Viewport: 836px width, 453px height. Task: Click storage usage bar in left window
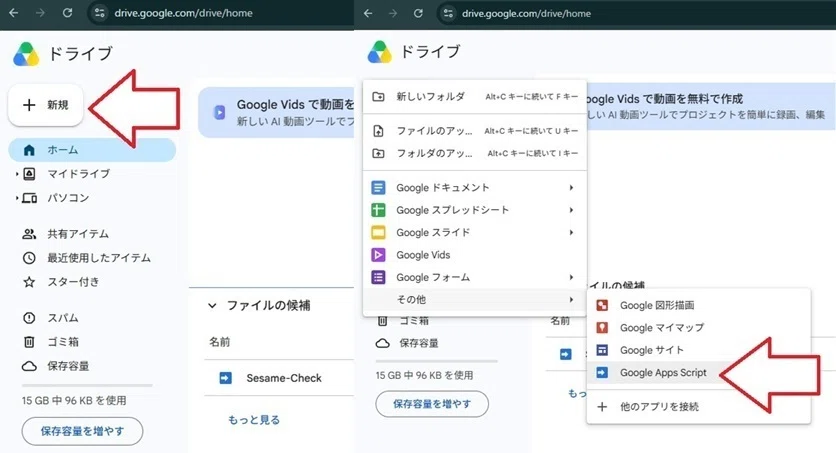tap(87, 385)
